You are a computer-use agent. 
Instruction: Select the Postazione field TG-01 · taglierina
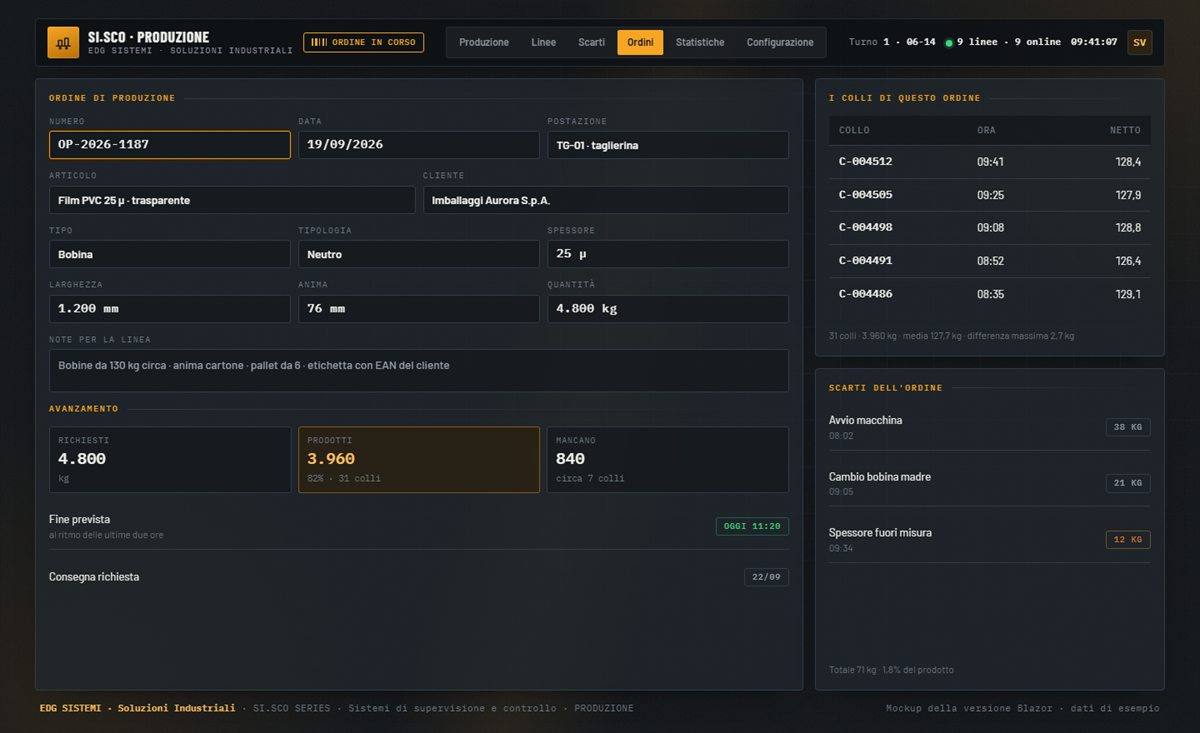[668, 145]
